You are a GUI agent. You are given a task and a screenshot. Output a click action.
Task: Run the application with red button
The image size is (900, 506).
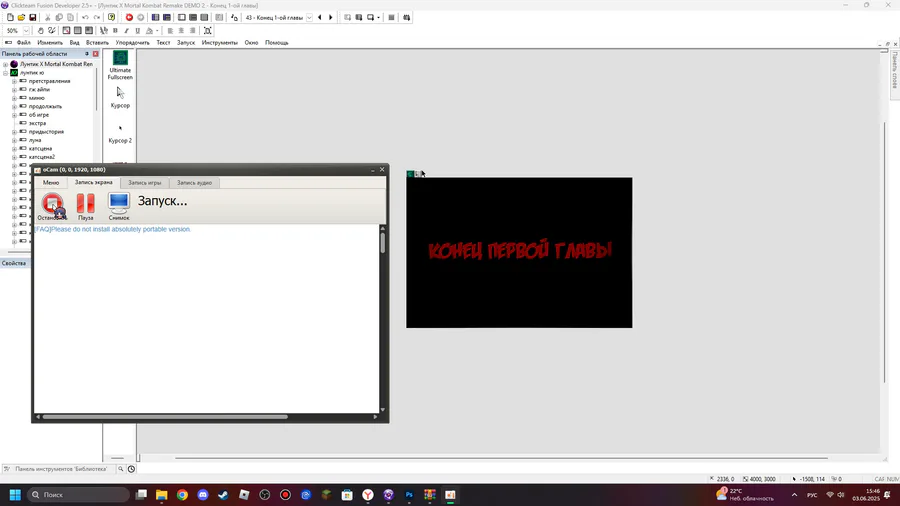(x=129, y=18)
